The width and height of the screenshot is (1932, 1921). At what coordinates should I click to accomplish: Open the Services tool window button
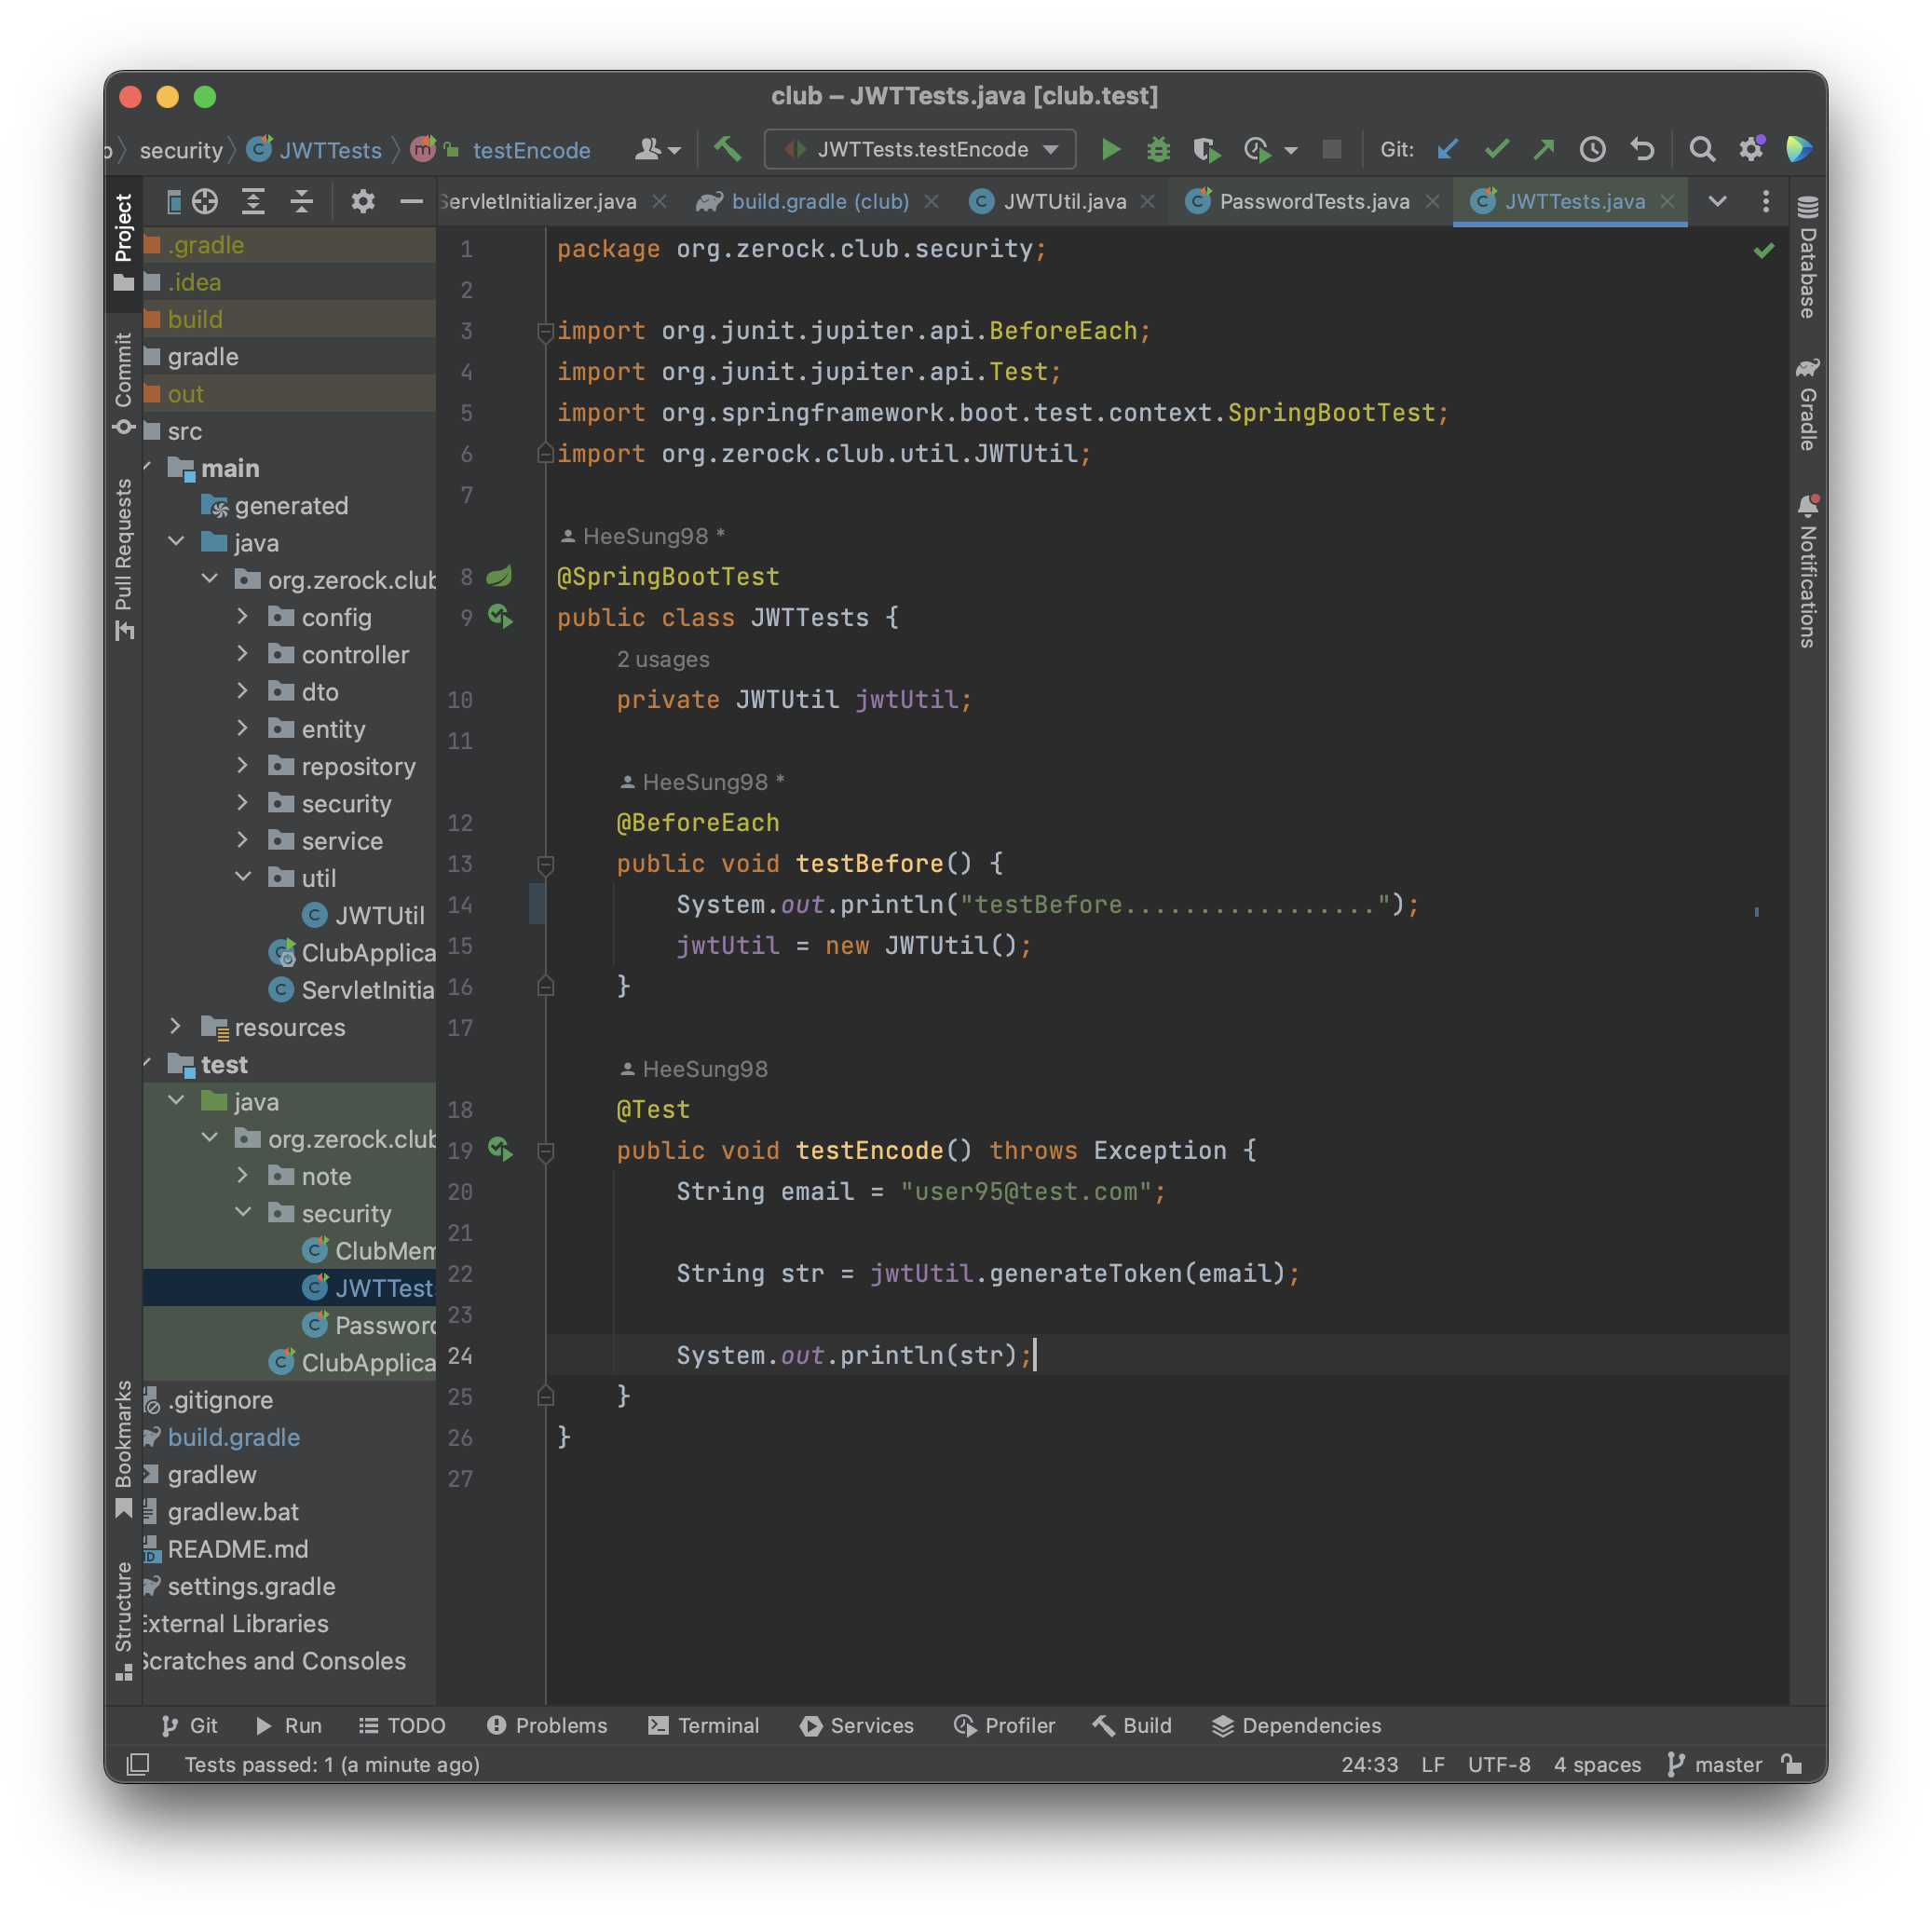tap(857, 1726)
